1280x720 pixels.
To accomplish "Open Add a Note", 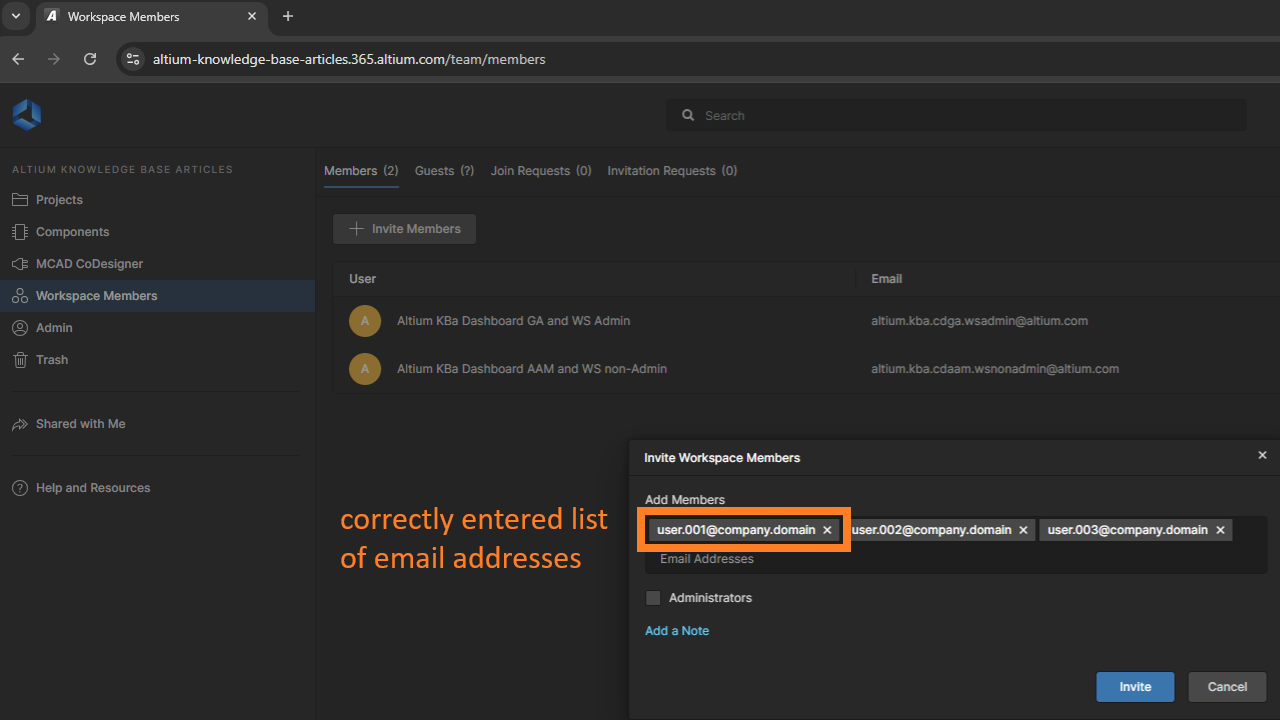I will click(676, 630).
